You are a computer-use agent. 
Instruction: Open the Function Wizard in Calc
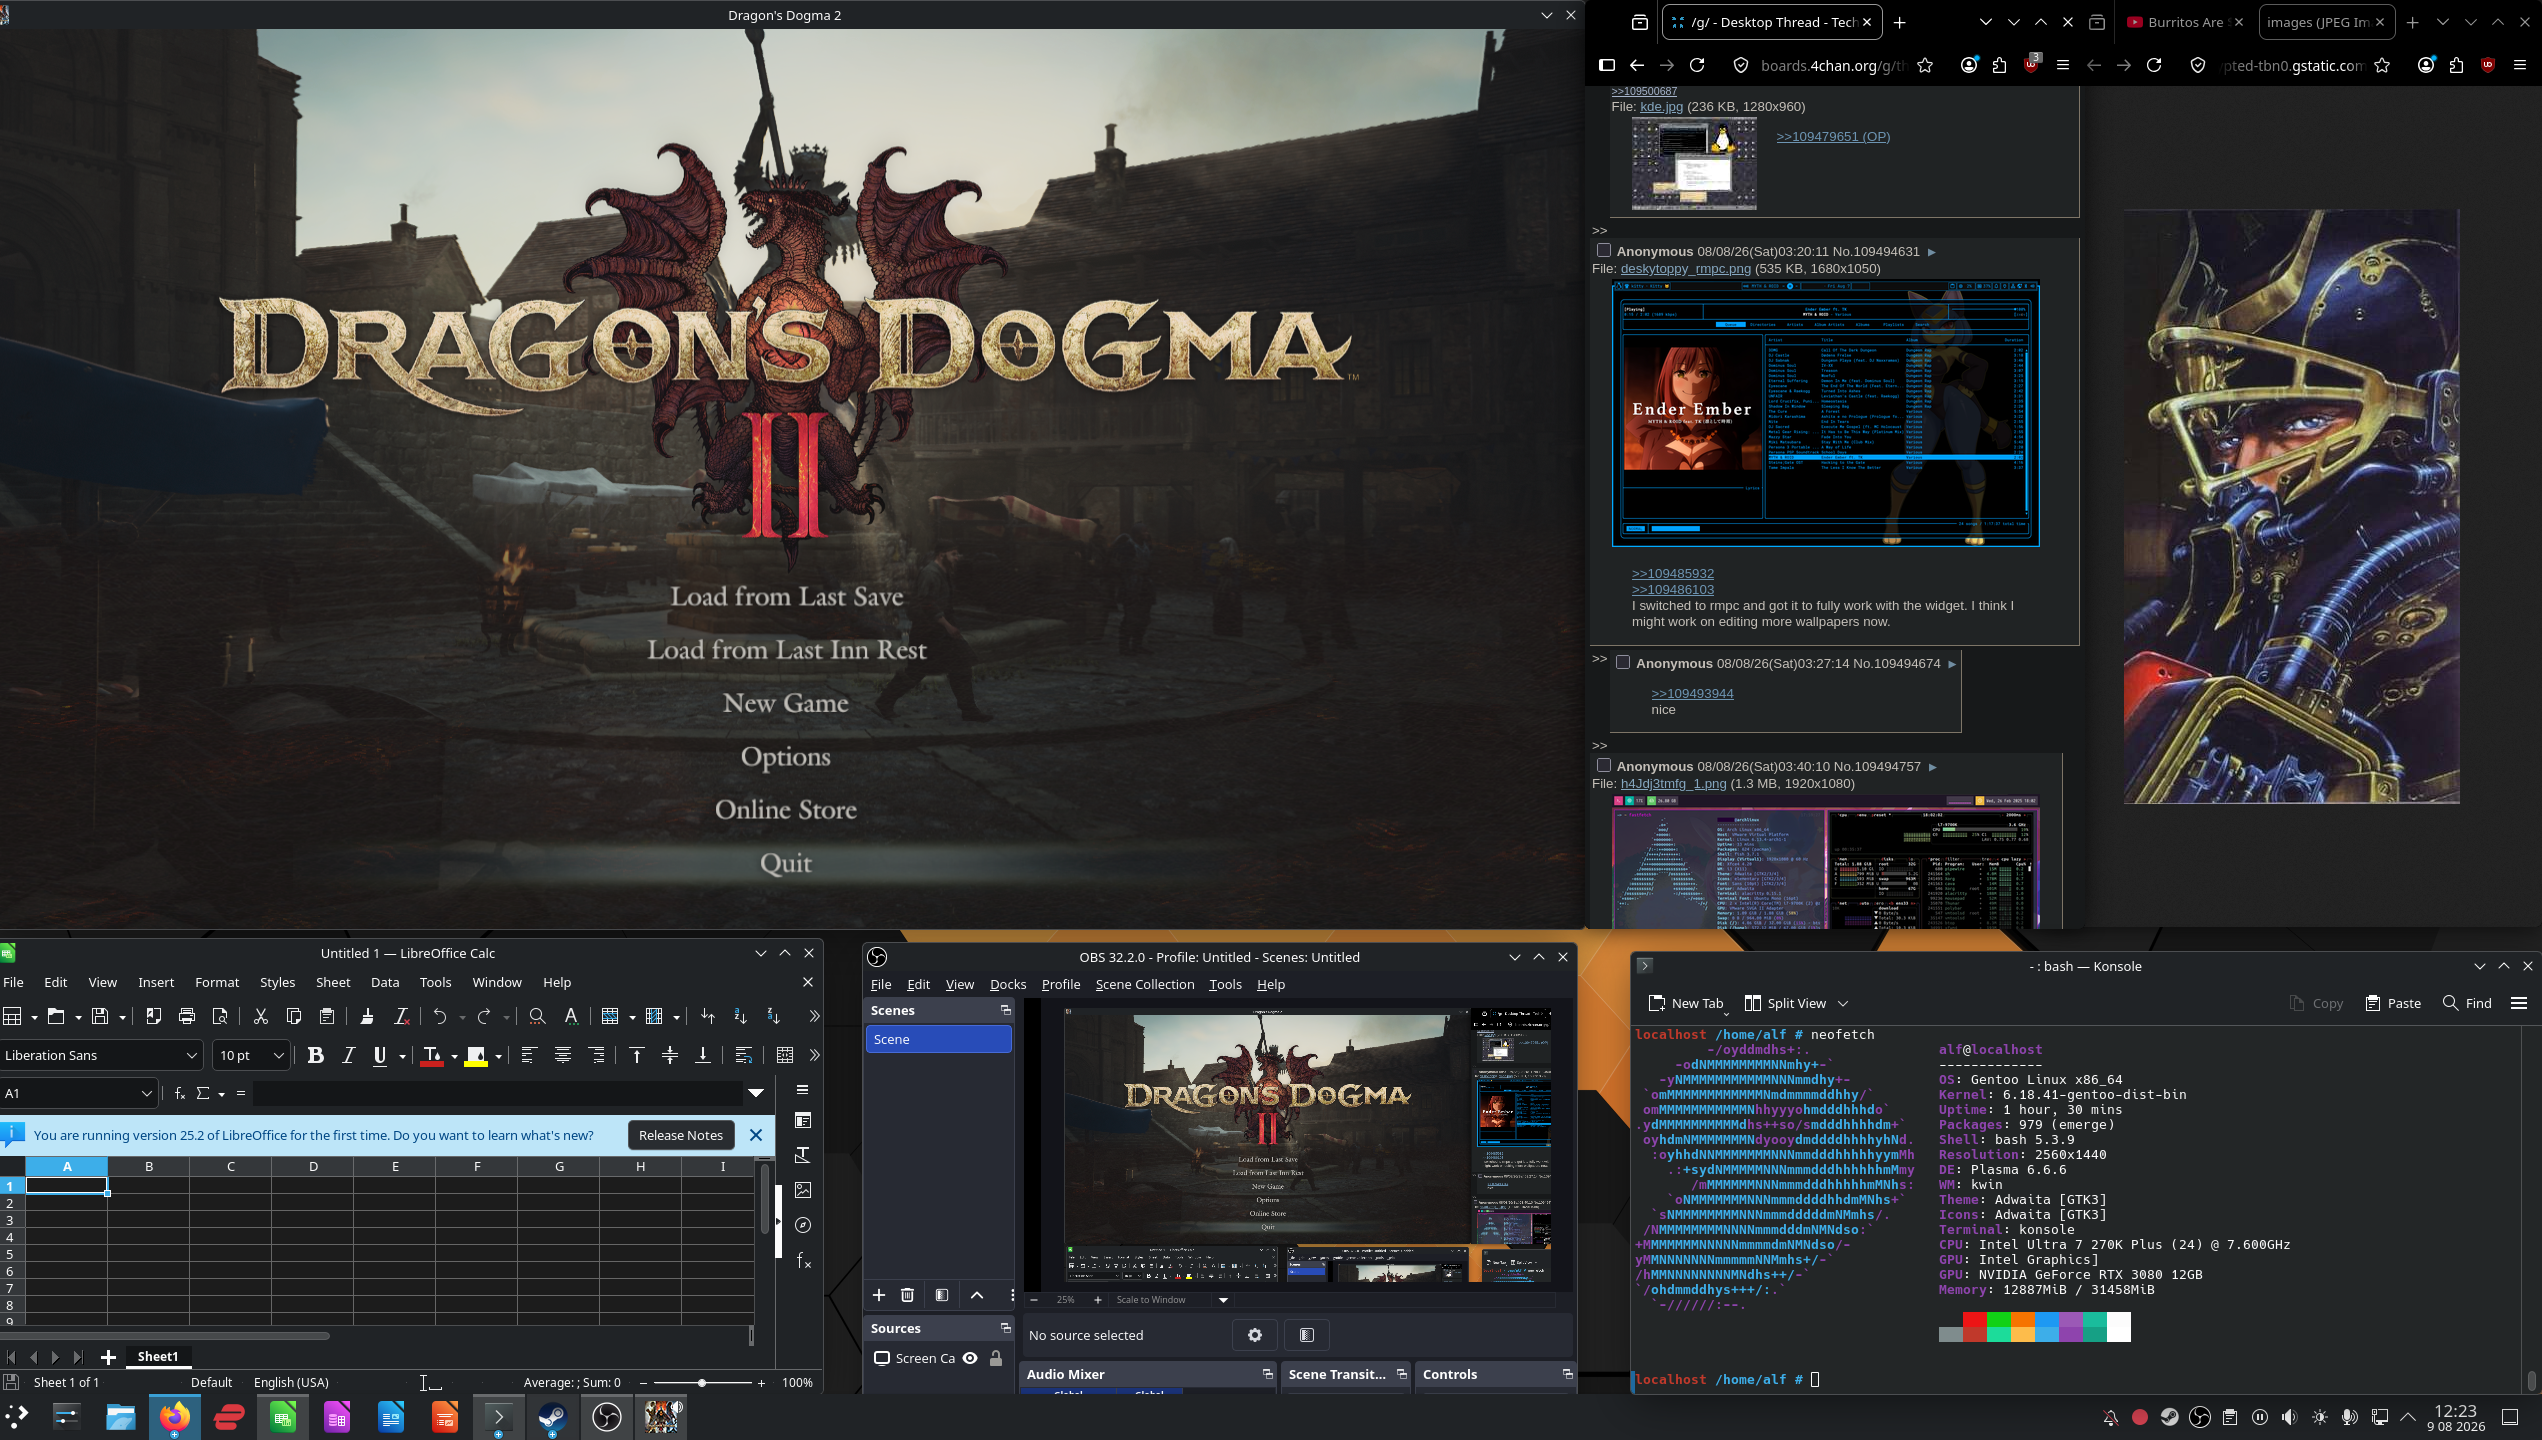(x=180, y=1093)
